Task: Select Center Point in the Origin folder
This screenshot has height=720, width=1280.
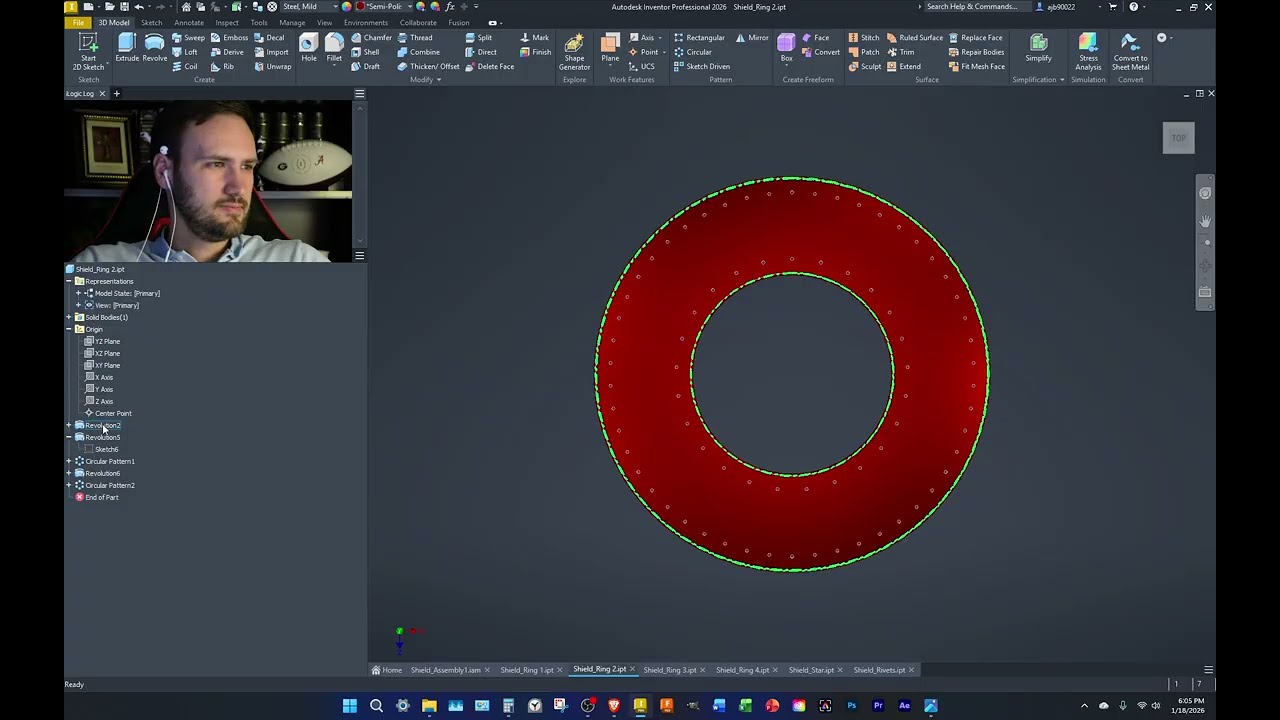Action: coord(108,413)
